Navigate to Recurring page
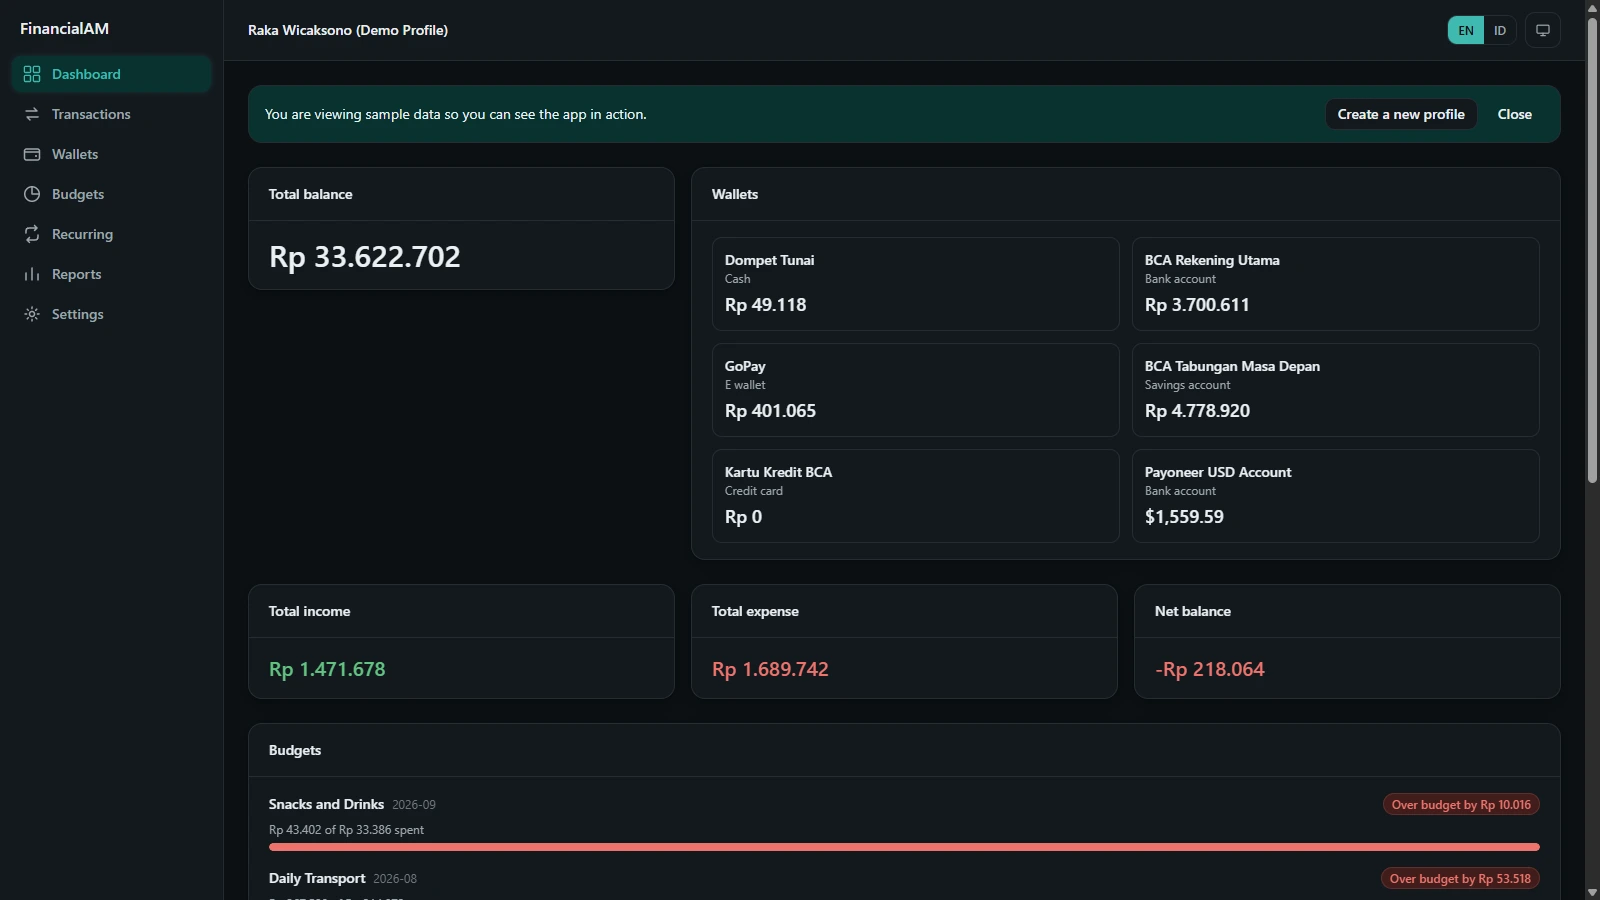 coord(112,234)
